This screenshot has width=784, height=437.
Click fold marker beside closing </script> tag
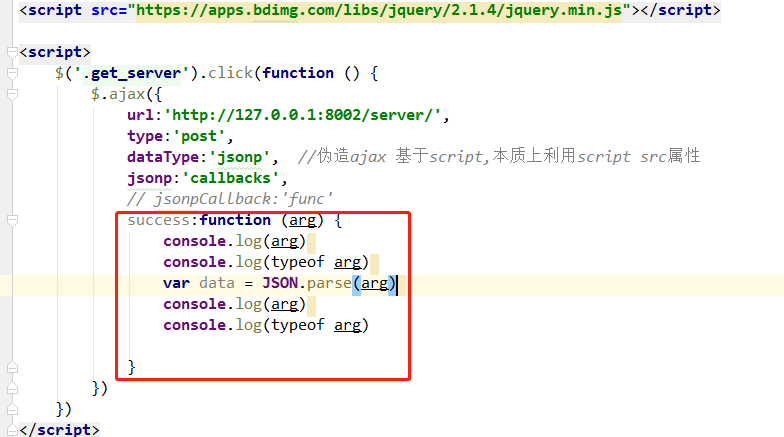12,430
